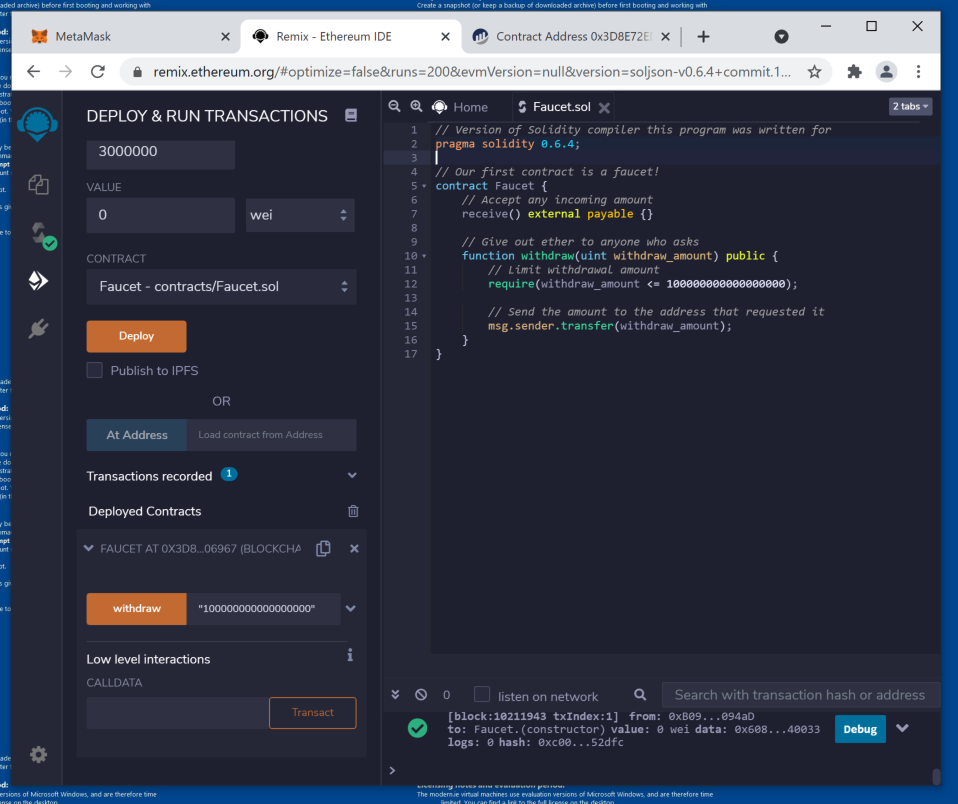Clear the terminal console output
Screen dimensions: 958x804
pos(421,695)
